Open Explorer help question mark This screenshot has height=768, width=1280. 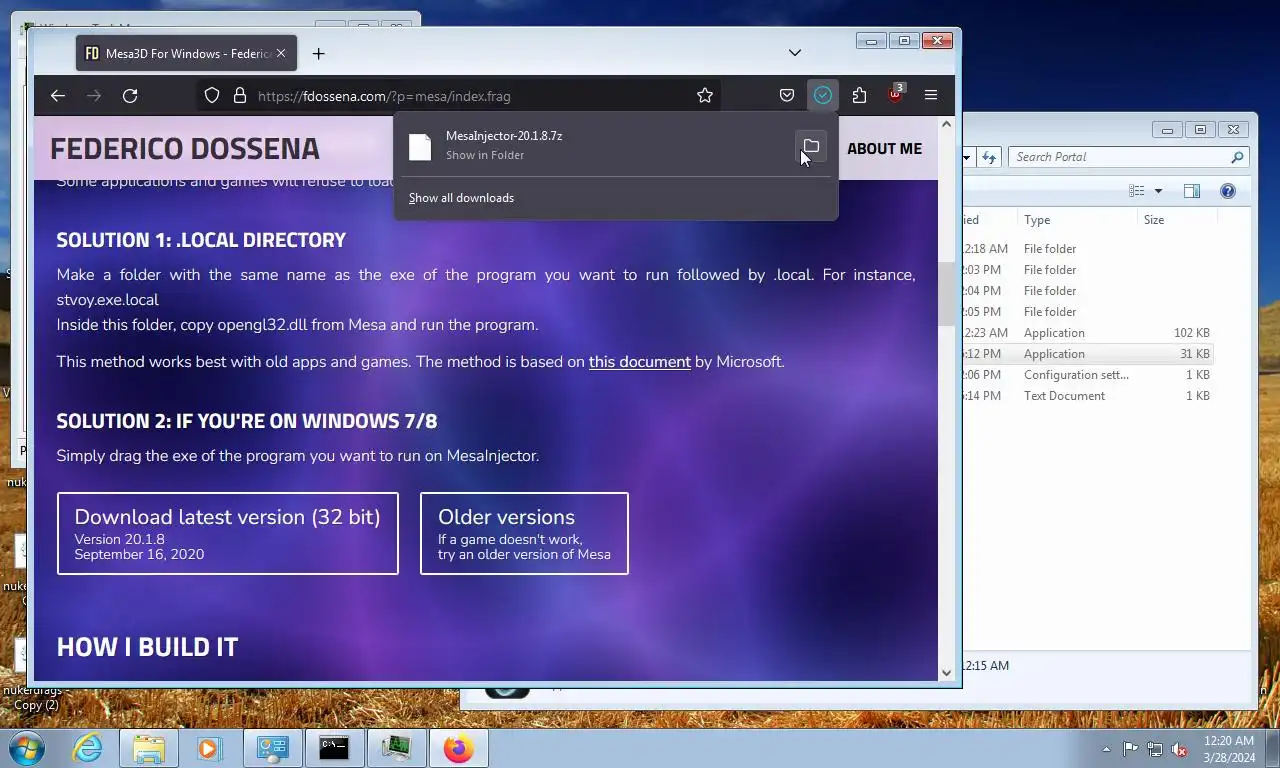point(1228,191)
